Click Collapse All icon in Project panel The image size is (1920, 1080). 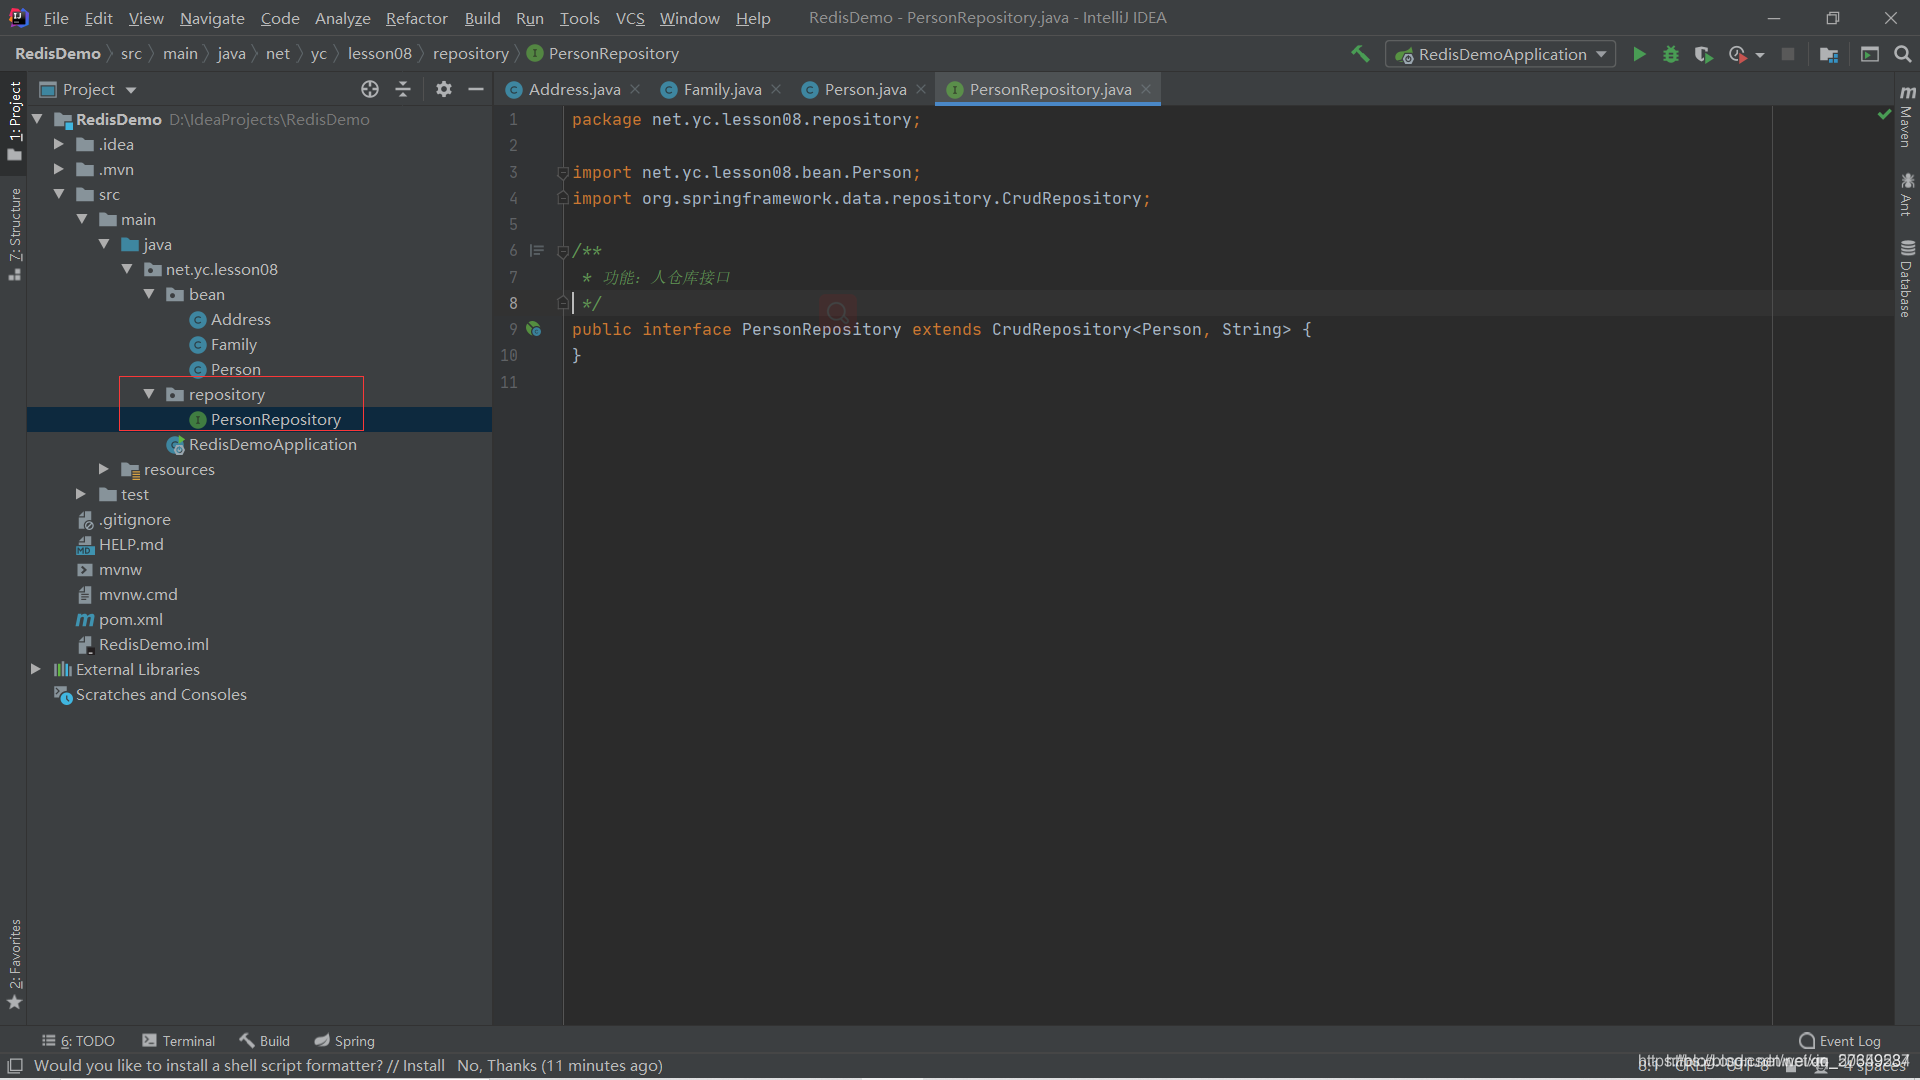[x=403, y=89]
